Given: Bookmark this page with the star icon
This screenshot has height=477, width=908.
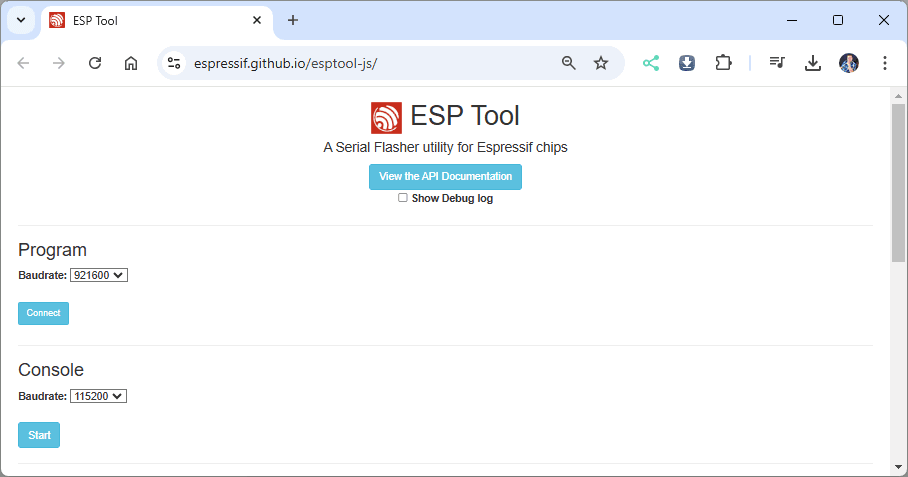Looking at the screenshot, I should pos(601,63).
